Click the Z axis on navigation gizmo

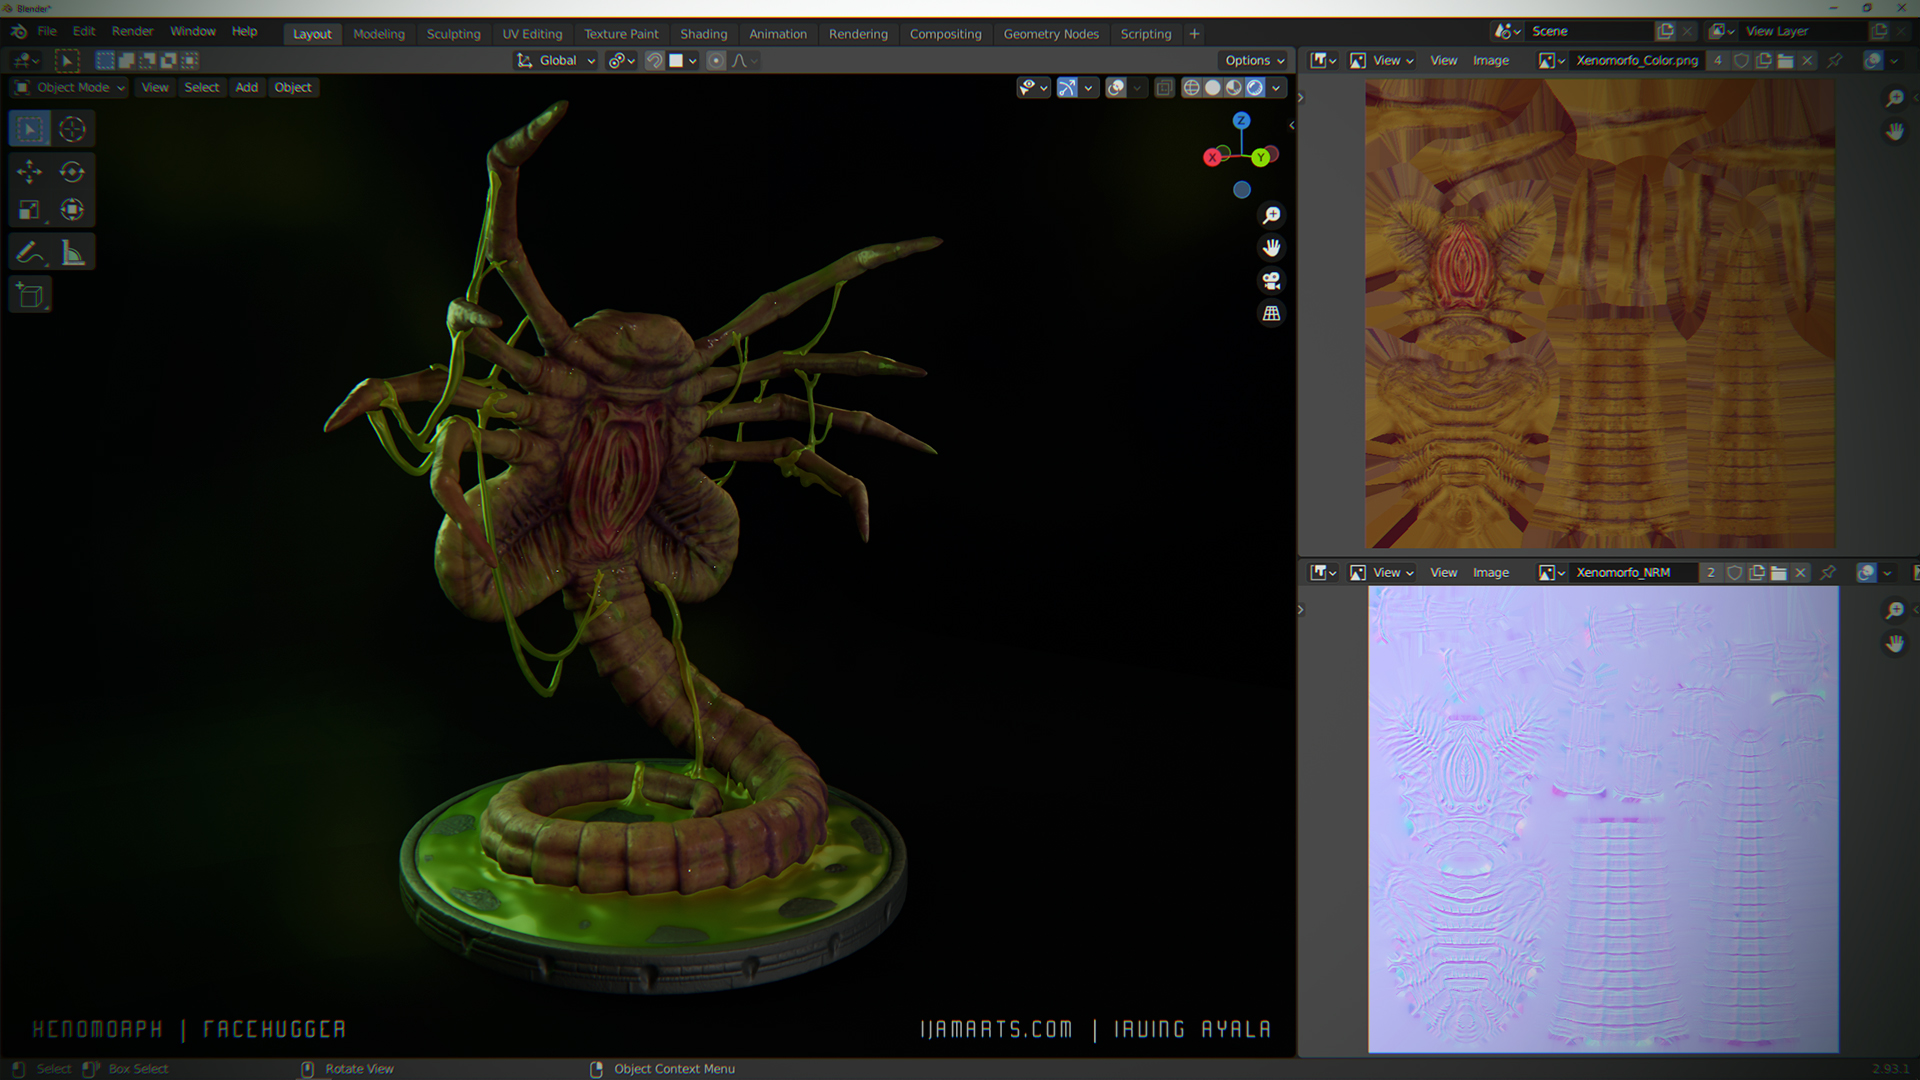coord(1241,121)
